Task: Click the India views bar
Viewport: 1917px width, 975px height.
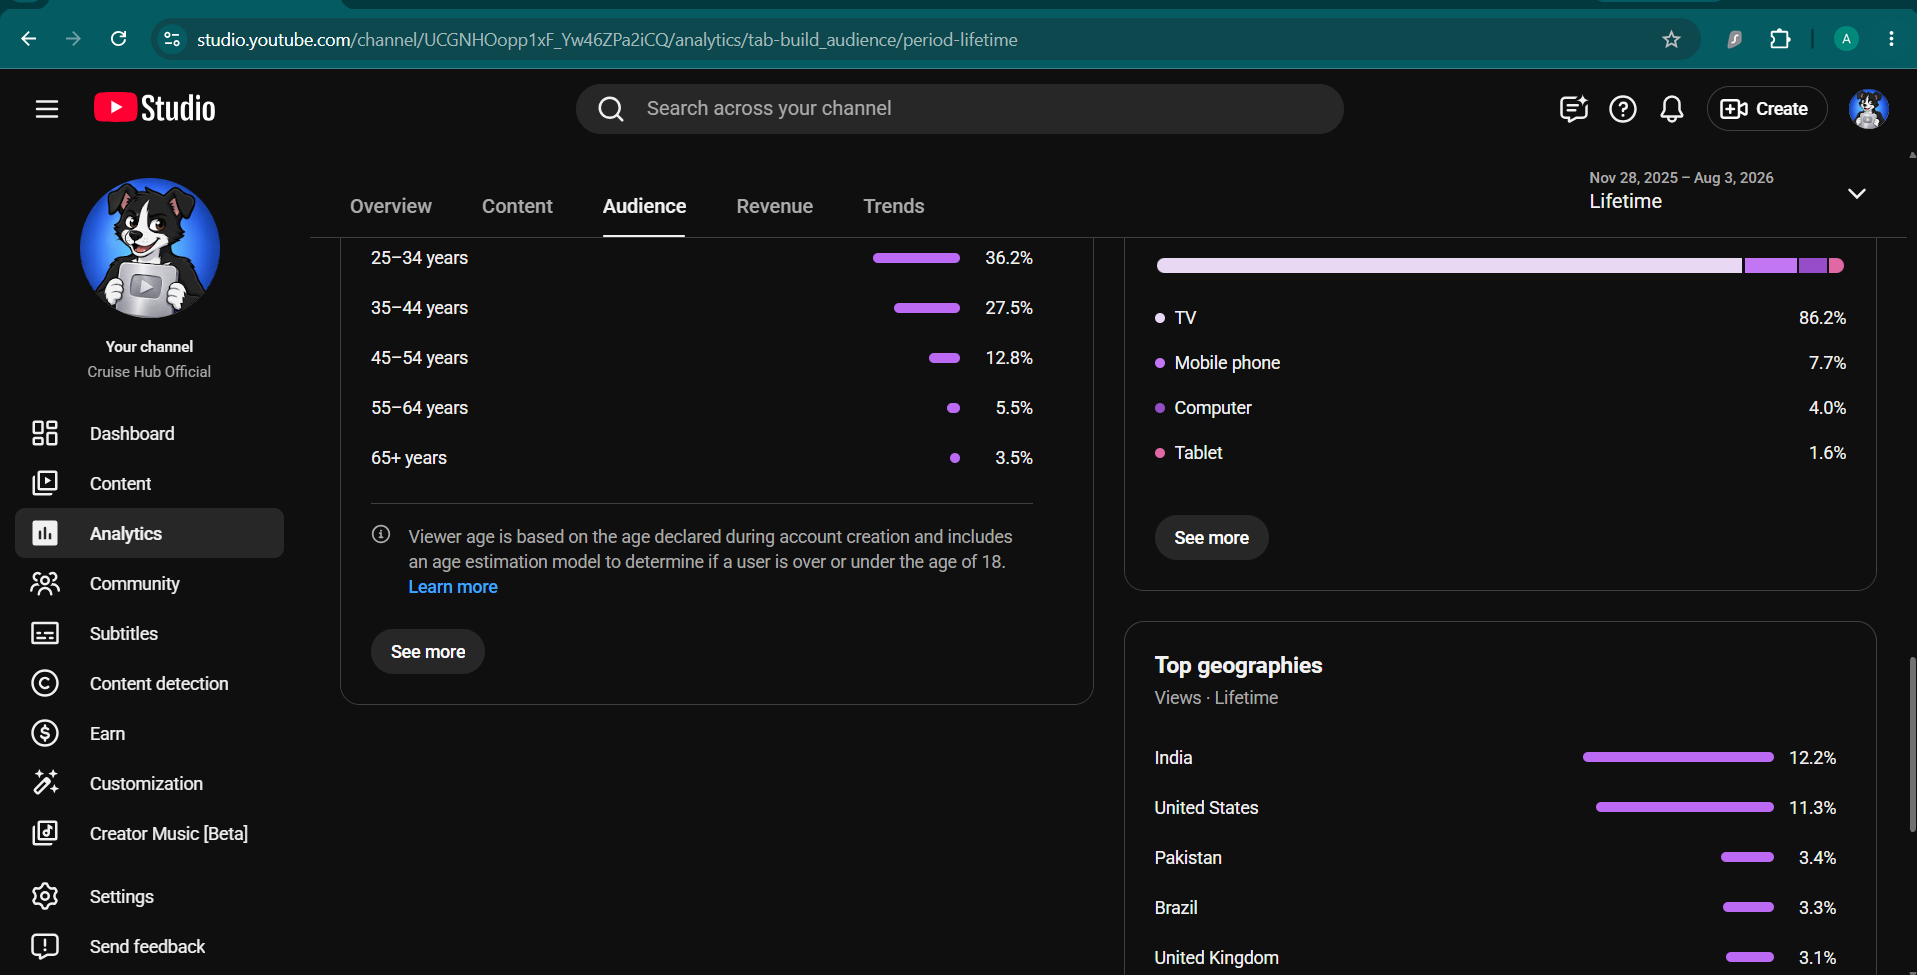Action: click(1678, 757)
